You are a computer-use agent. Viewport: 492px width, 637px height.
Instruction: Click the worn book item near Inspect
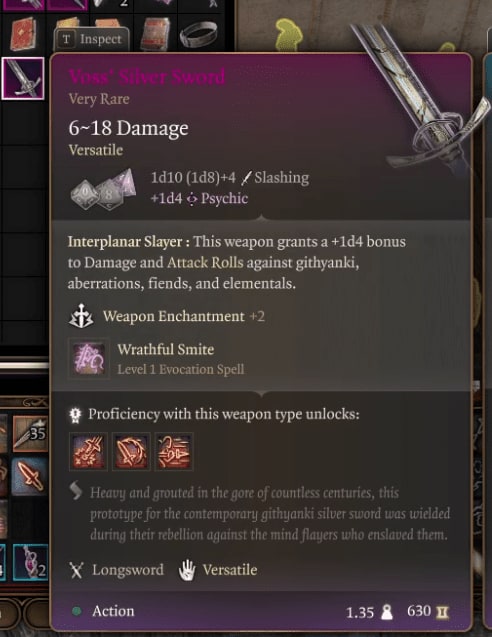pos(155,34)
